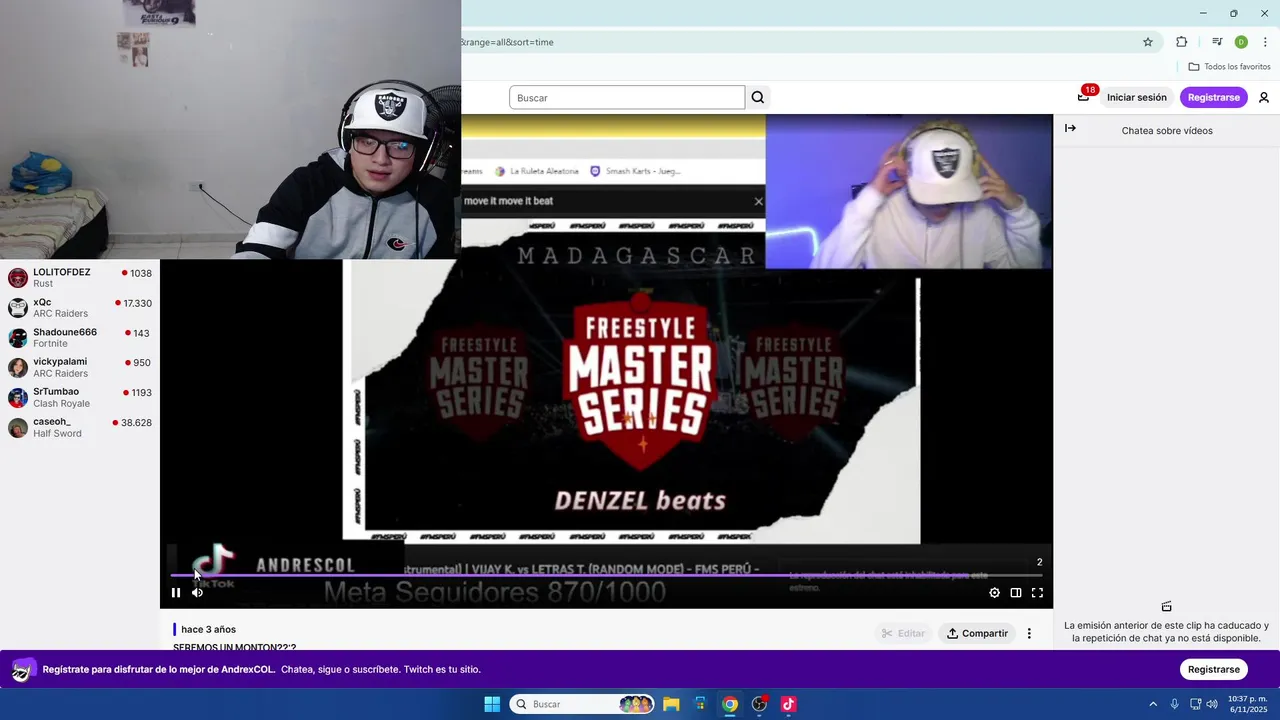This screenshot has height=720, width=1280.
Task: Open the Chrome three-dot menu
Action: click(x=1265, y=42)
